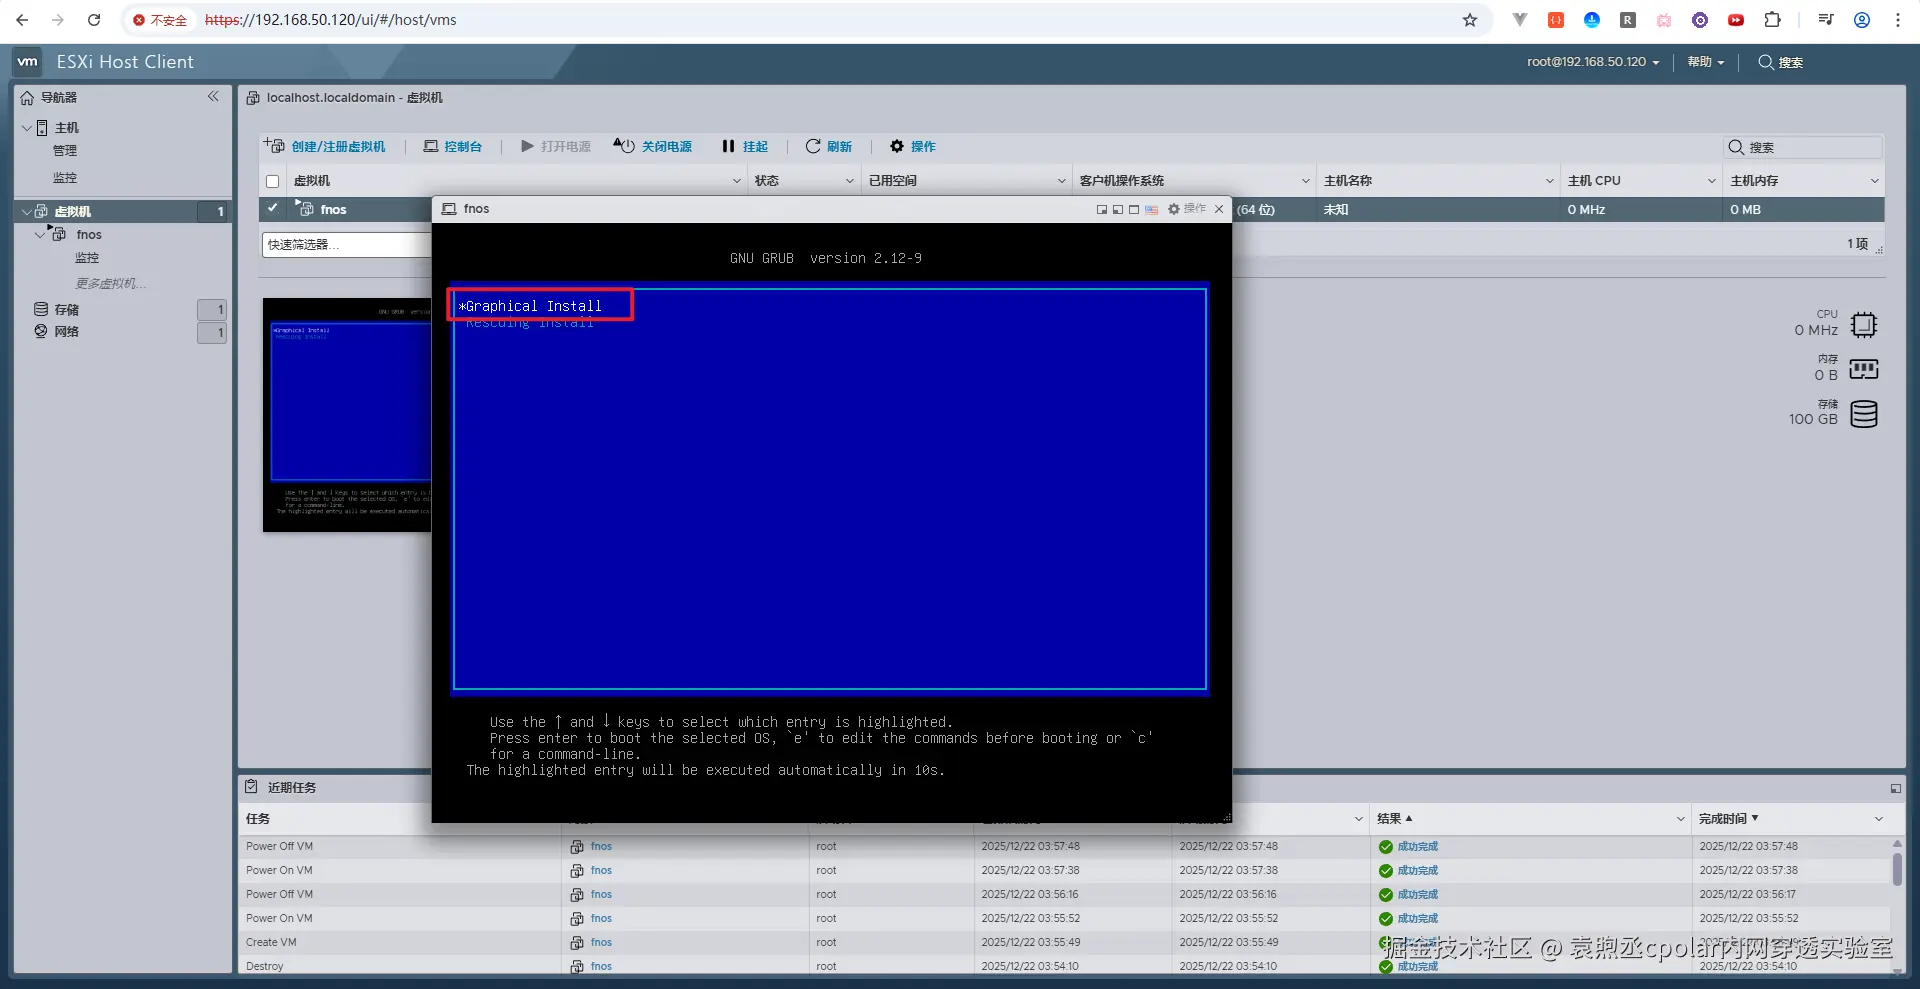Select 管理 under 主机 in the navigator

pos(65,151)
